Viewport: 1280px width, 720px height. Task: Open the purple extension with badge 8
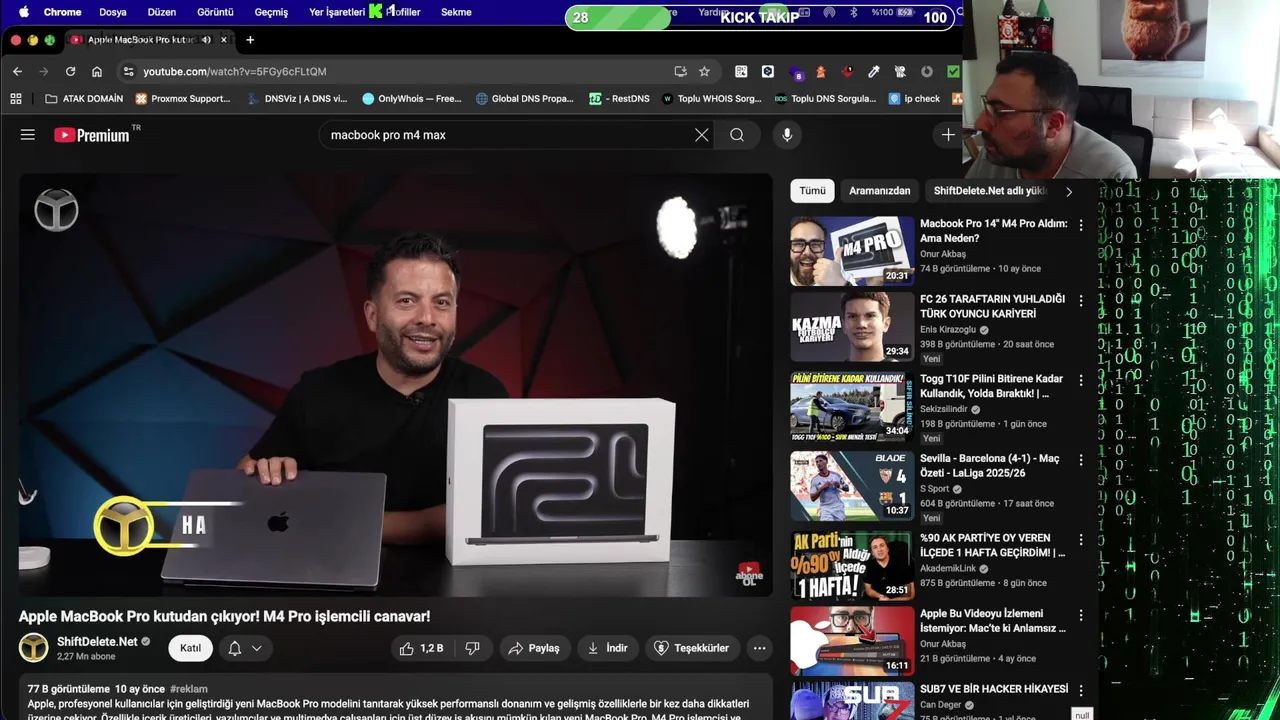click(796, 71)
